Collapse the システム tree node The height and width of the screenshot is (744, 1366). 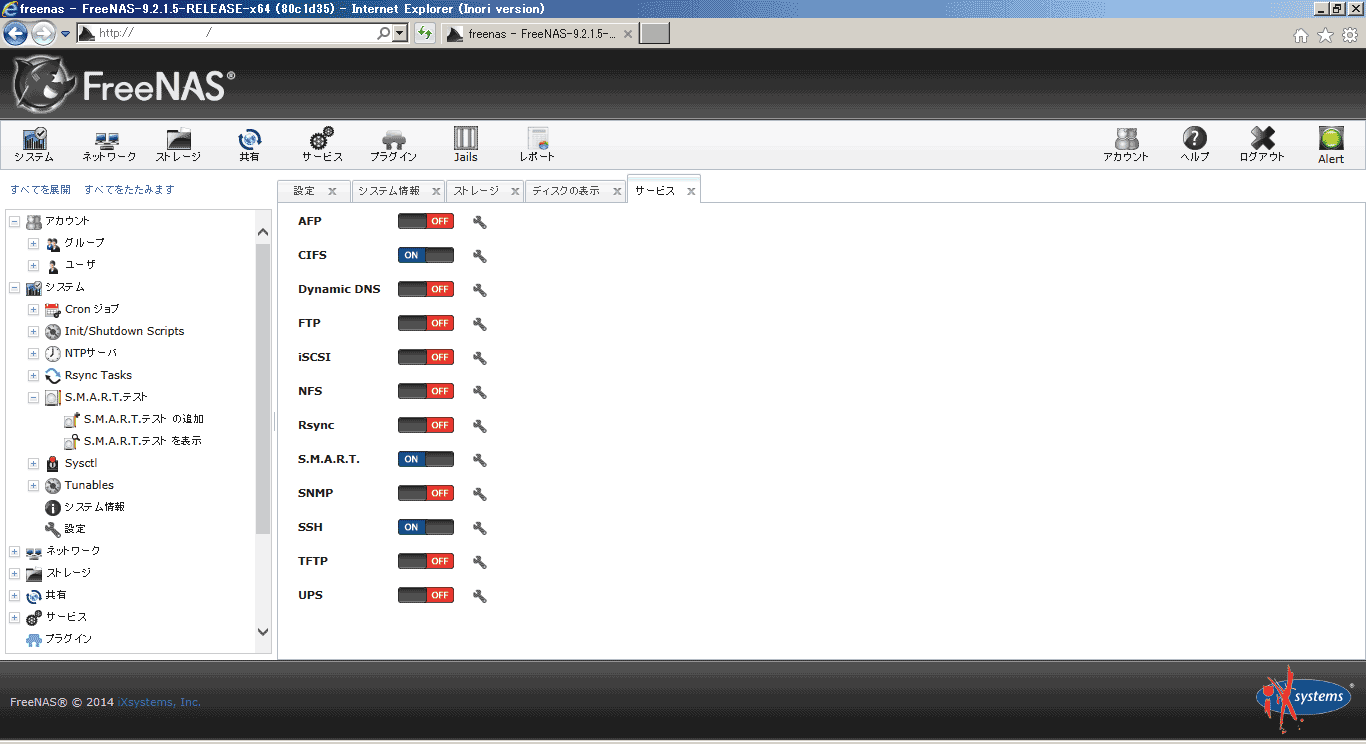tap(14, 287)
